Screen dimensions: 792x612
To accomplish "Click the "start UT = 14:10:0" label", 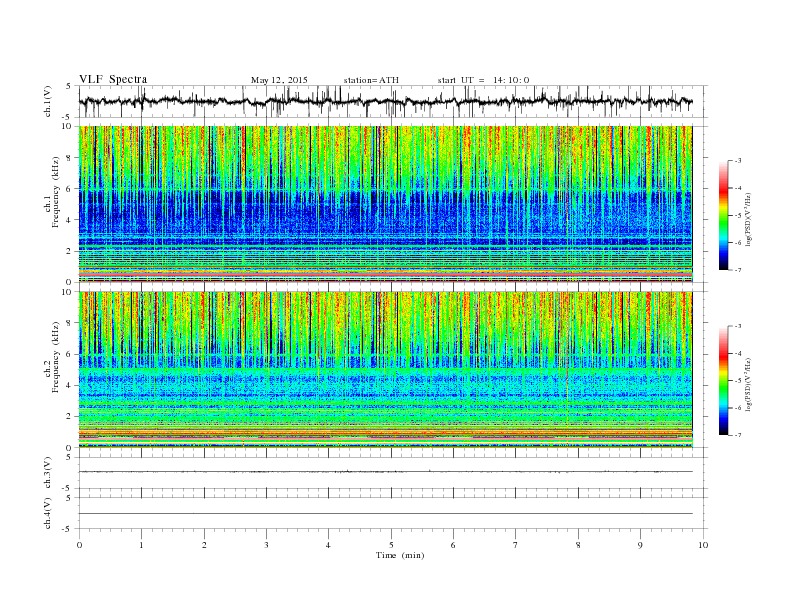I will tap(483, 80).
